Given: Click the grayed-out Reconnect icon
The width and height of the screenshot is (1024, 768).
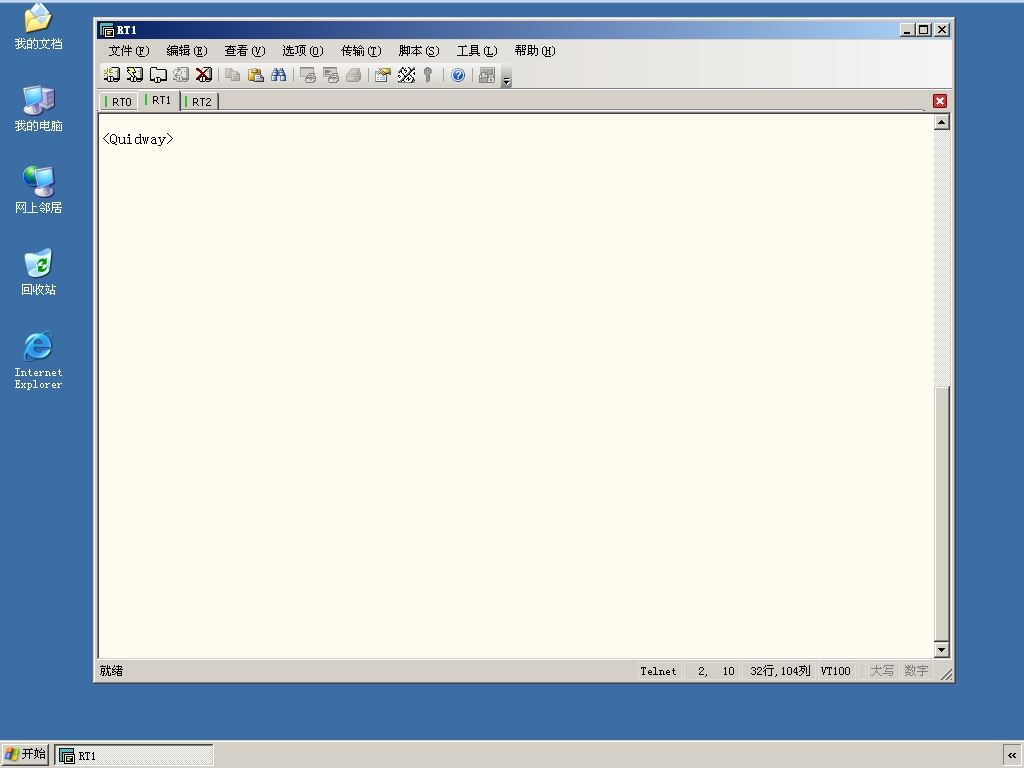Looking at the screenshot, I should [x=181, y=75].
